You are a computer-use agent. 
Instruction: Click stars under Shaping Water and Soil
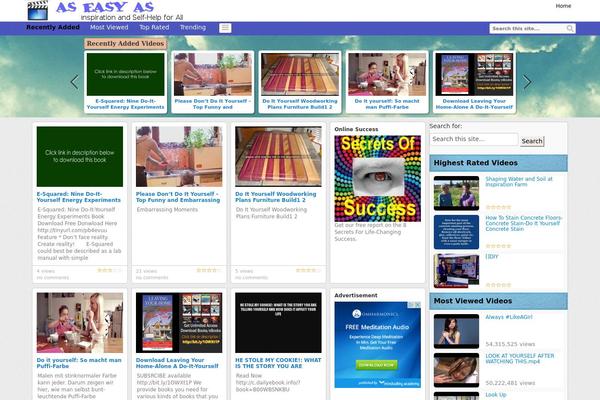tap(498, 207)
